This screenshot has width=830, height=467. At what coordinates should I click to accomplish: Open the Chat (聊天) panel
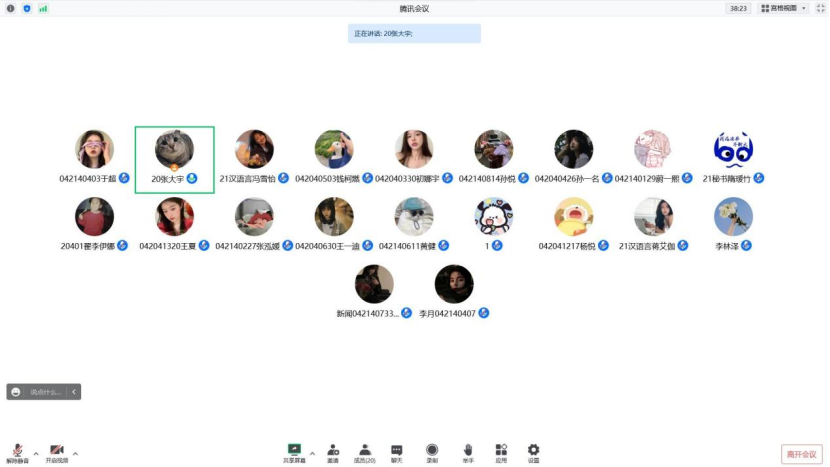point(397,452)
